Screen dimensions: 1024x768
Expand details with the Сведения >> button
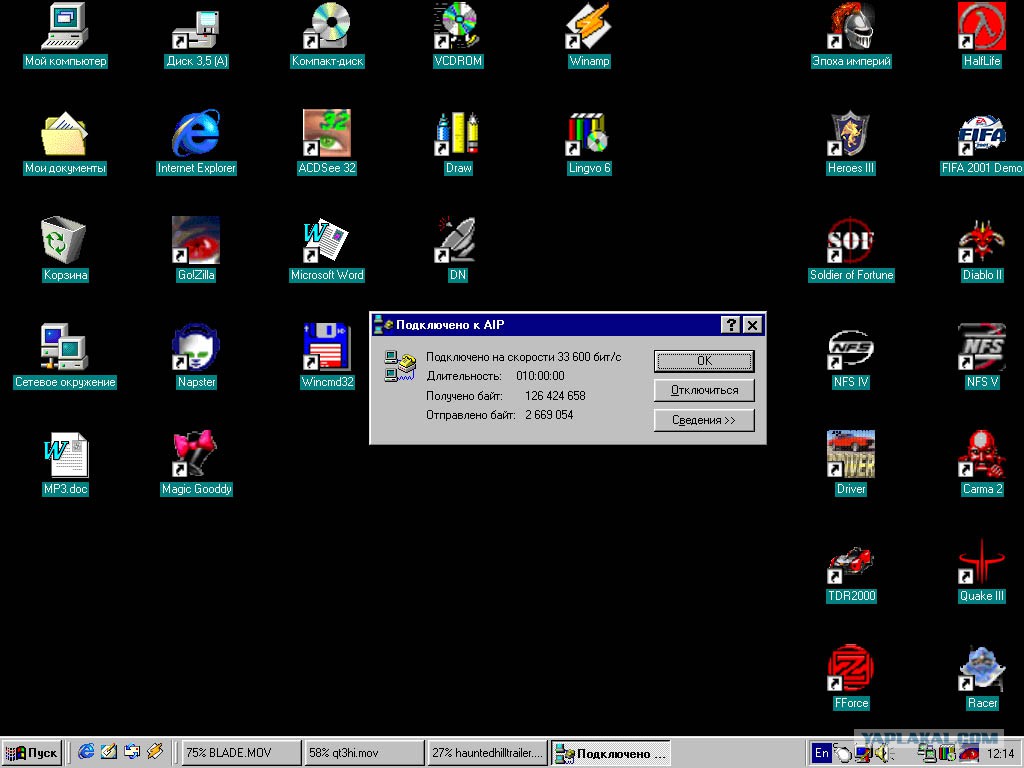click(704, 420)
